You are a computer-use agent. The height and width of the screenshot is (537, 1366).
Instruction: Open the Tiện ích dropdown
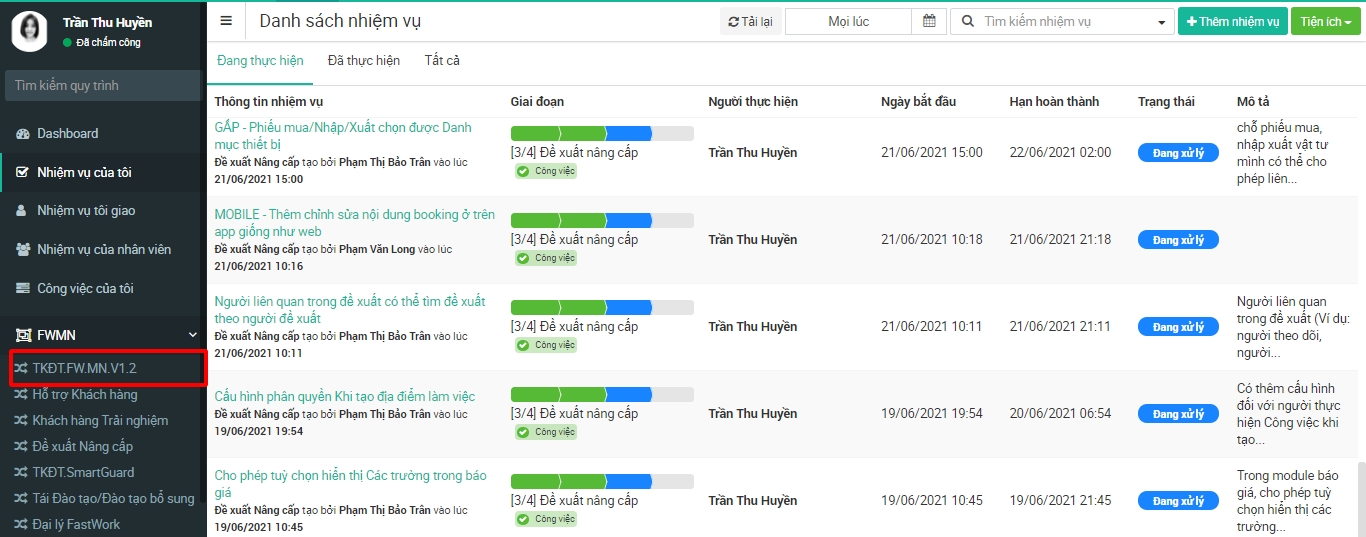(x=1326, y=21)
